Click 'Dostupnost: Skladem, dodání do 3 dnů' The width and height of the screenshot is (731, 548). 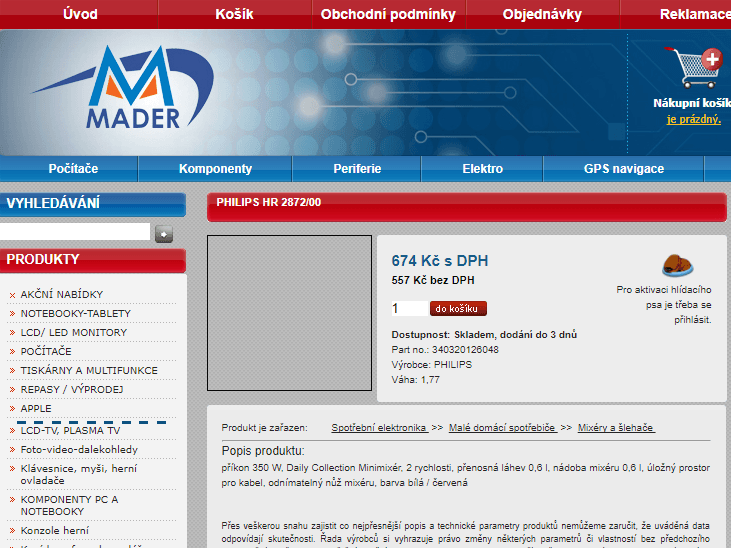[484, 335]
